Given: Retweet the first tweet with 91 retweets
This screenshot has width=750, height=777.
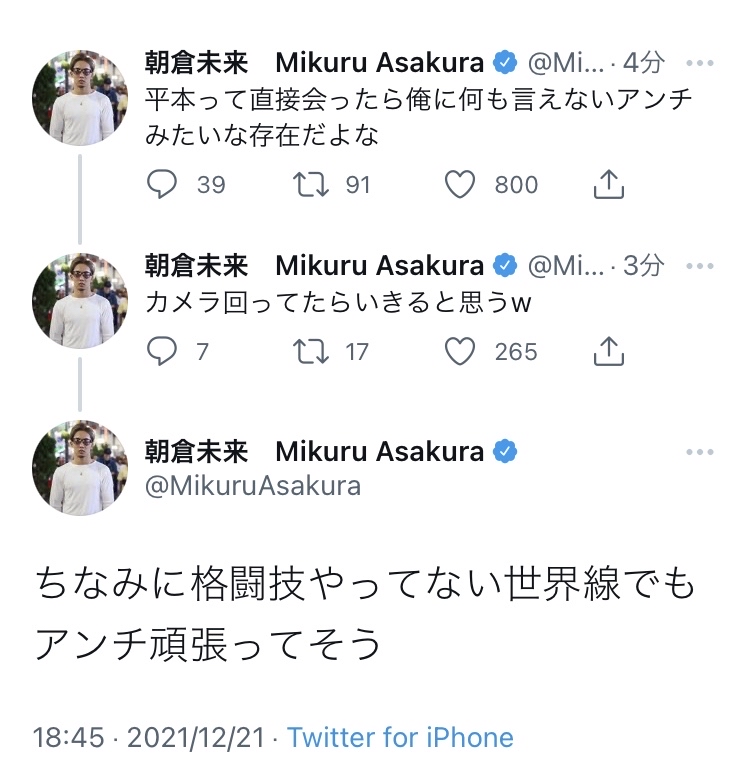Looking at the screenshot, I should pyautogui.click(x=312, y=184).
